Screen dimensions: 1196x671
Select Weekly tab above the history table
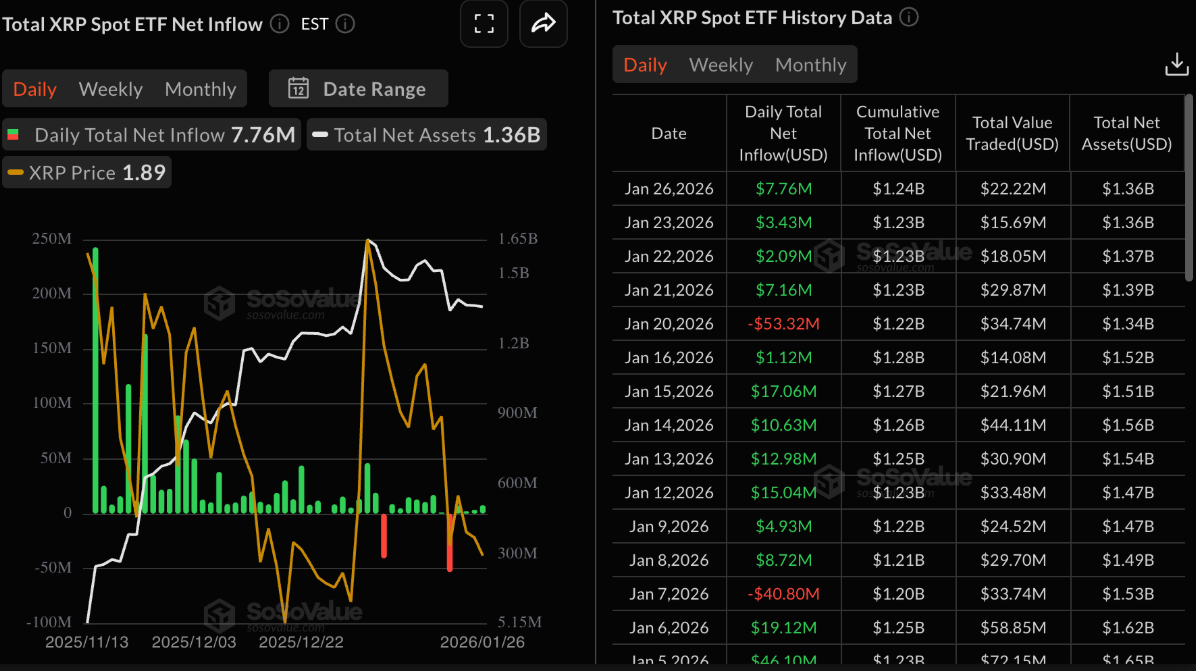721,64
